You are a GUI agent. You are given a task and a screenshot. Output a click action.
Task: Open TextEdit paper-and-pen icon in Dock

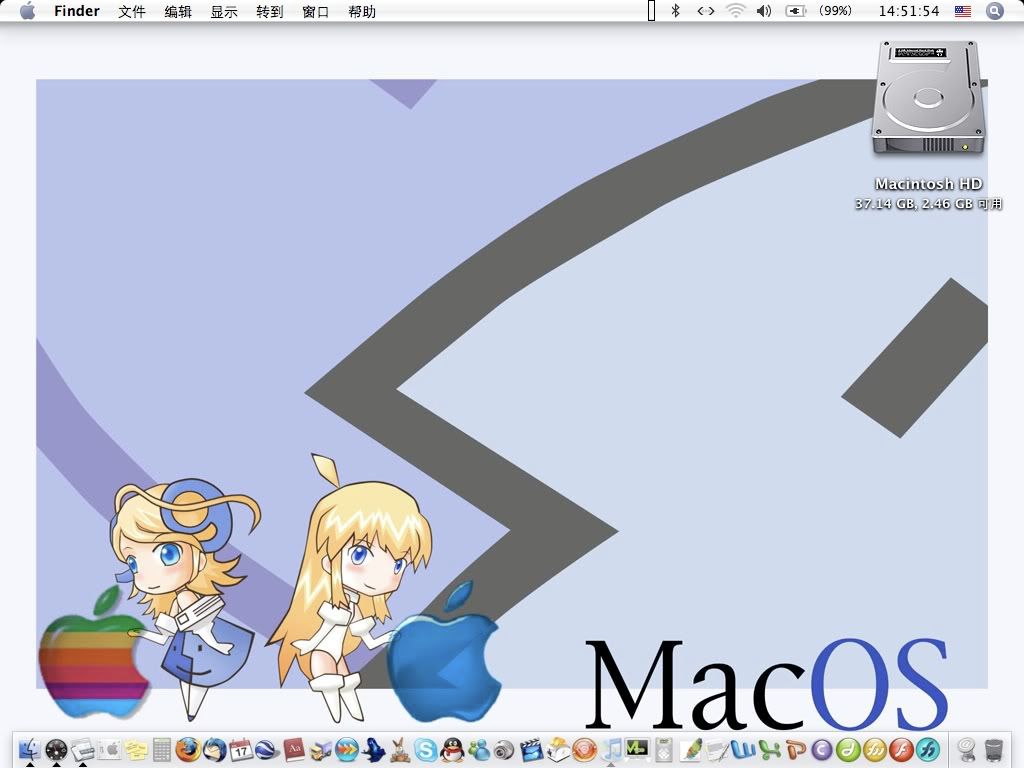click(717, 748)
